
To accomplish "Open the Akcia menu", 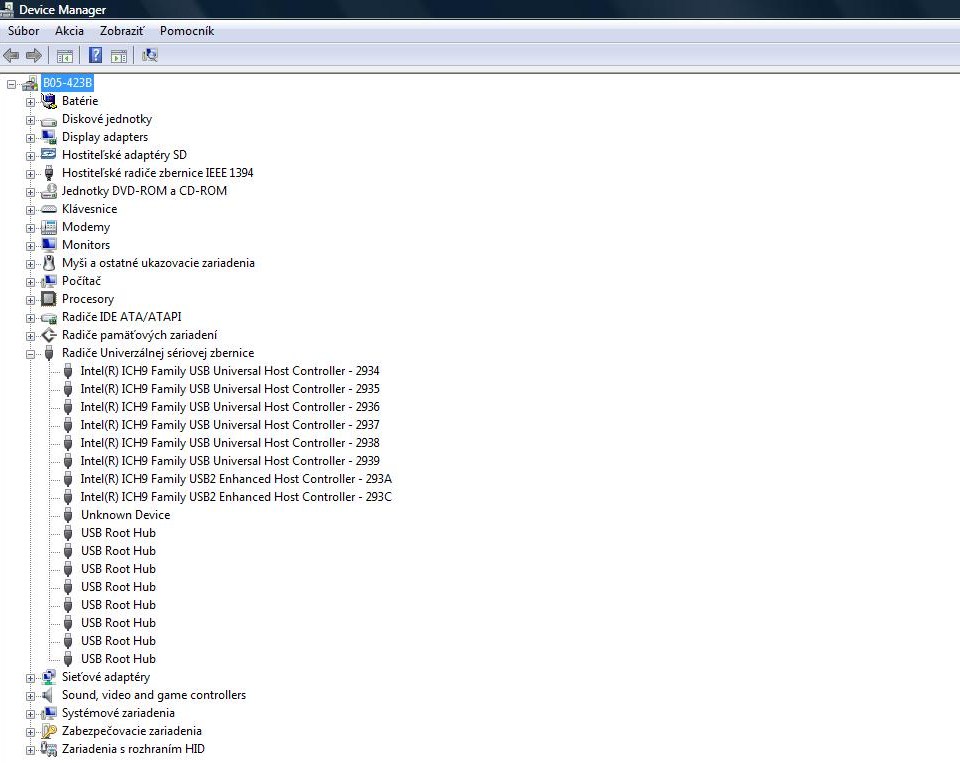I will coord(69,31).
